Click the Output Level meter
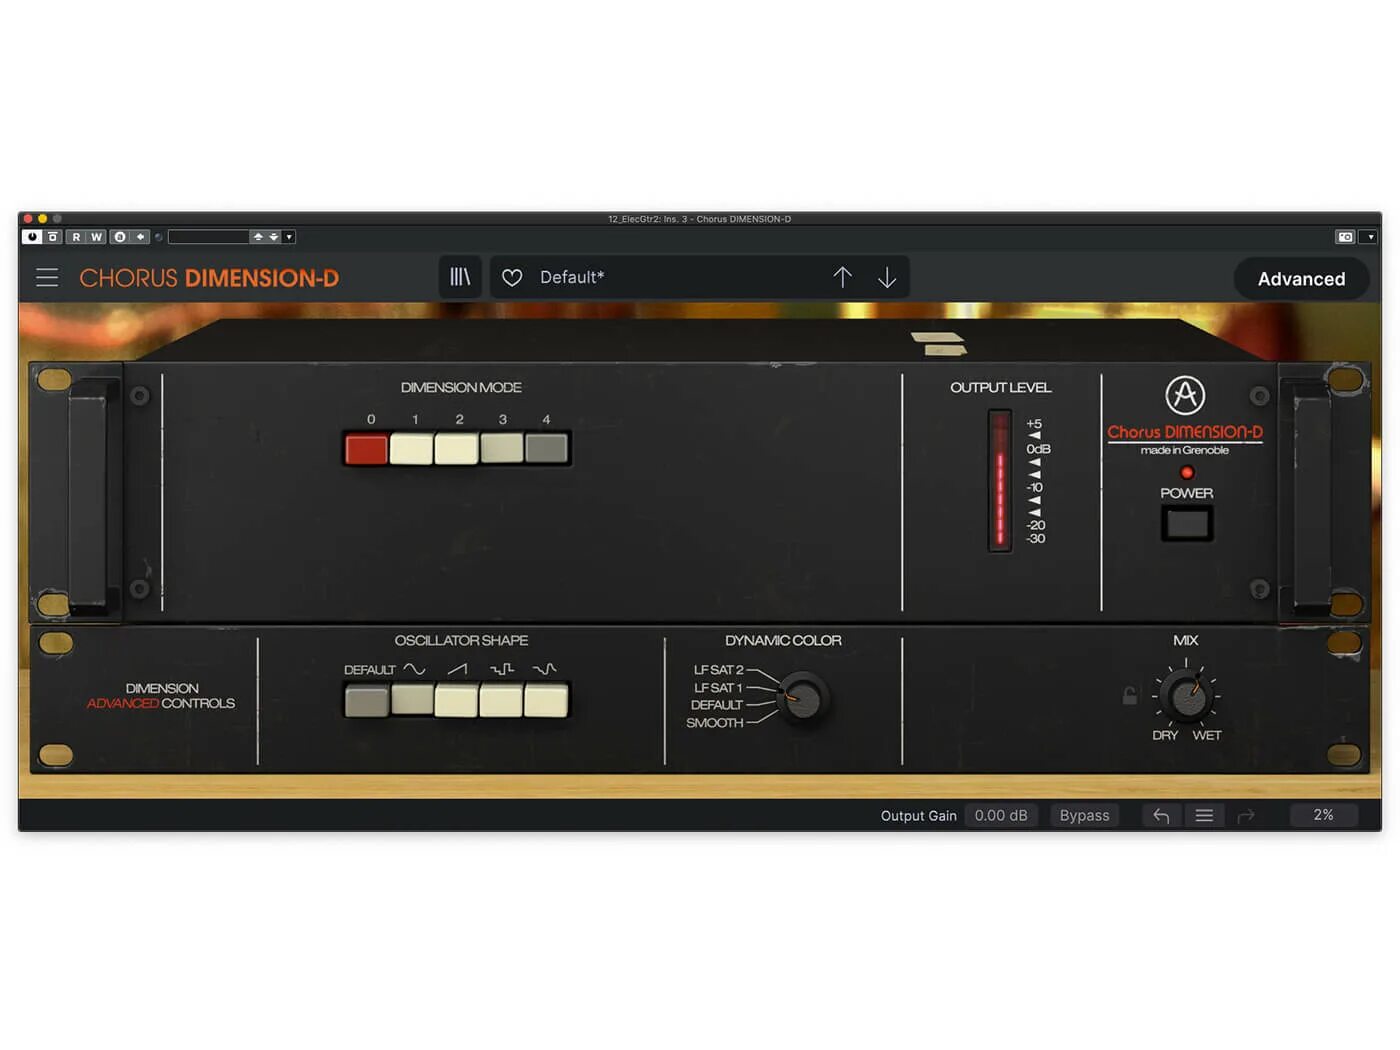This screenshot has width=1400, height=1050. (1000, 480)
